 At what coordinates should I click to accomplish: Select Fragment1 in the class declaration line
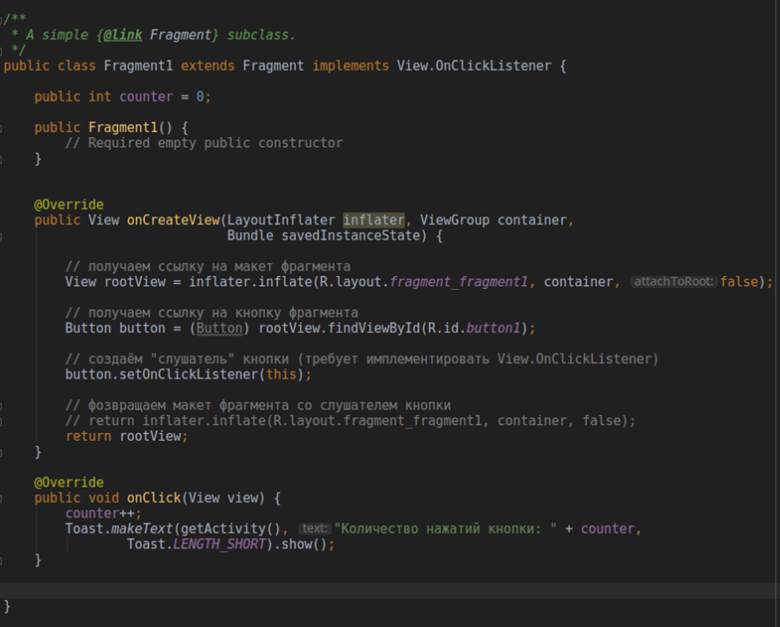pyautogui.click(x=138, y=66)
